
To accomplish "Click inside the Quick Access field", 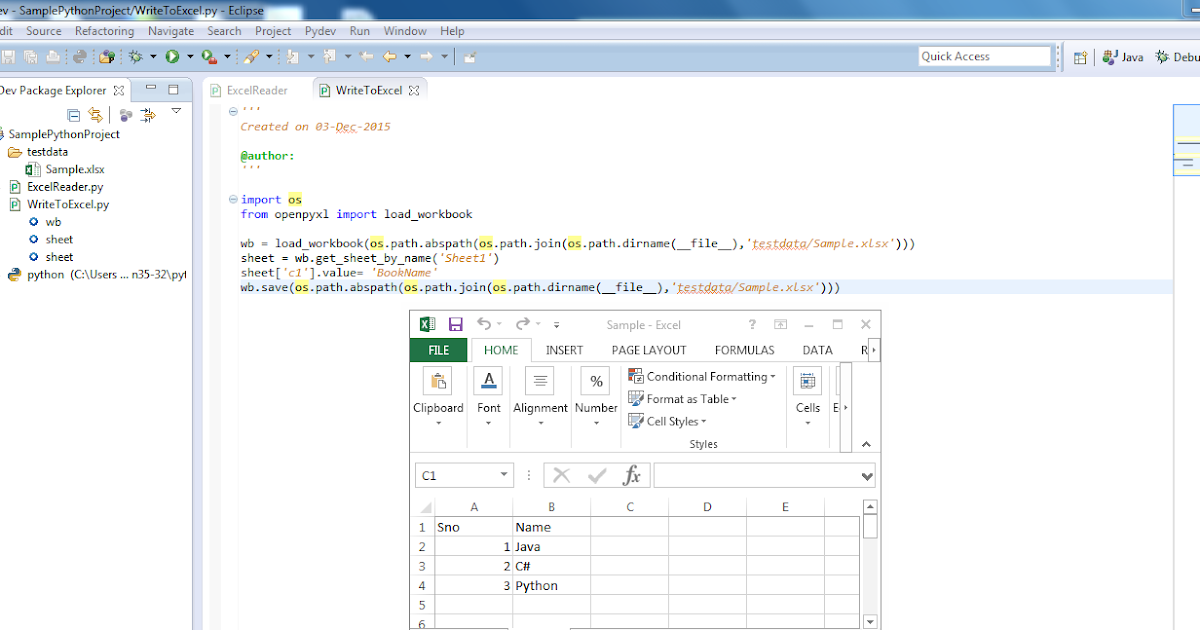I will (x=985, y=56).
